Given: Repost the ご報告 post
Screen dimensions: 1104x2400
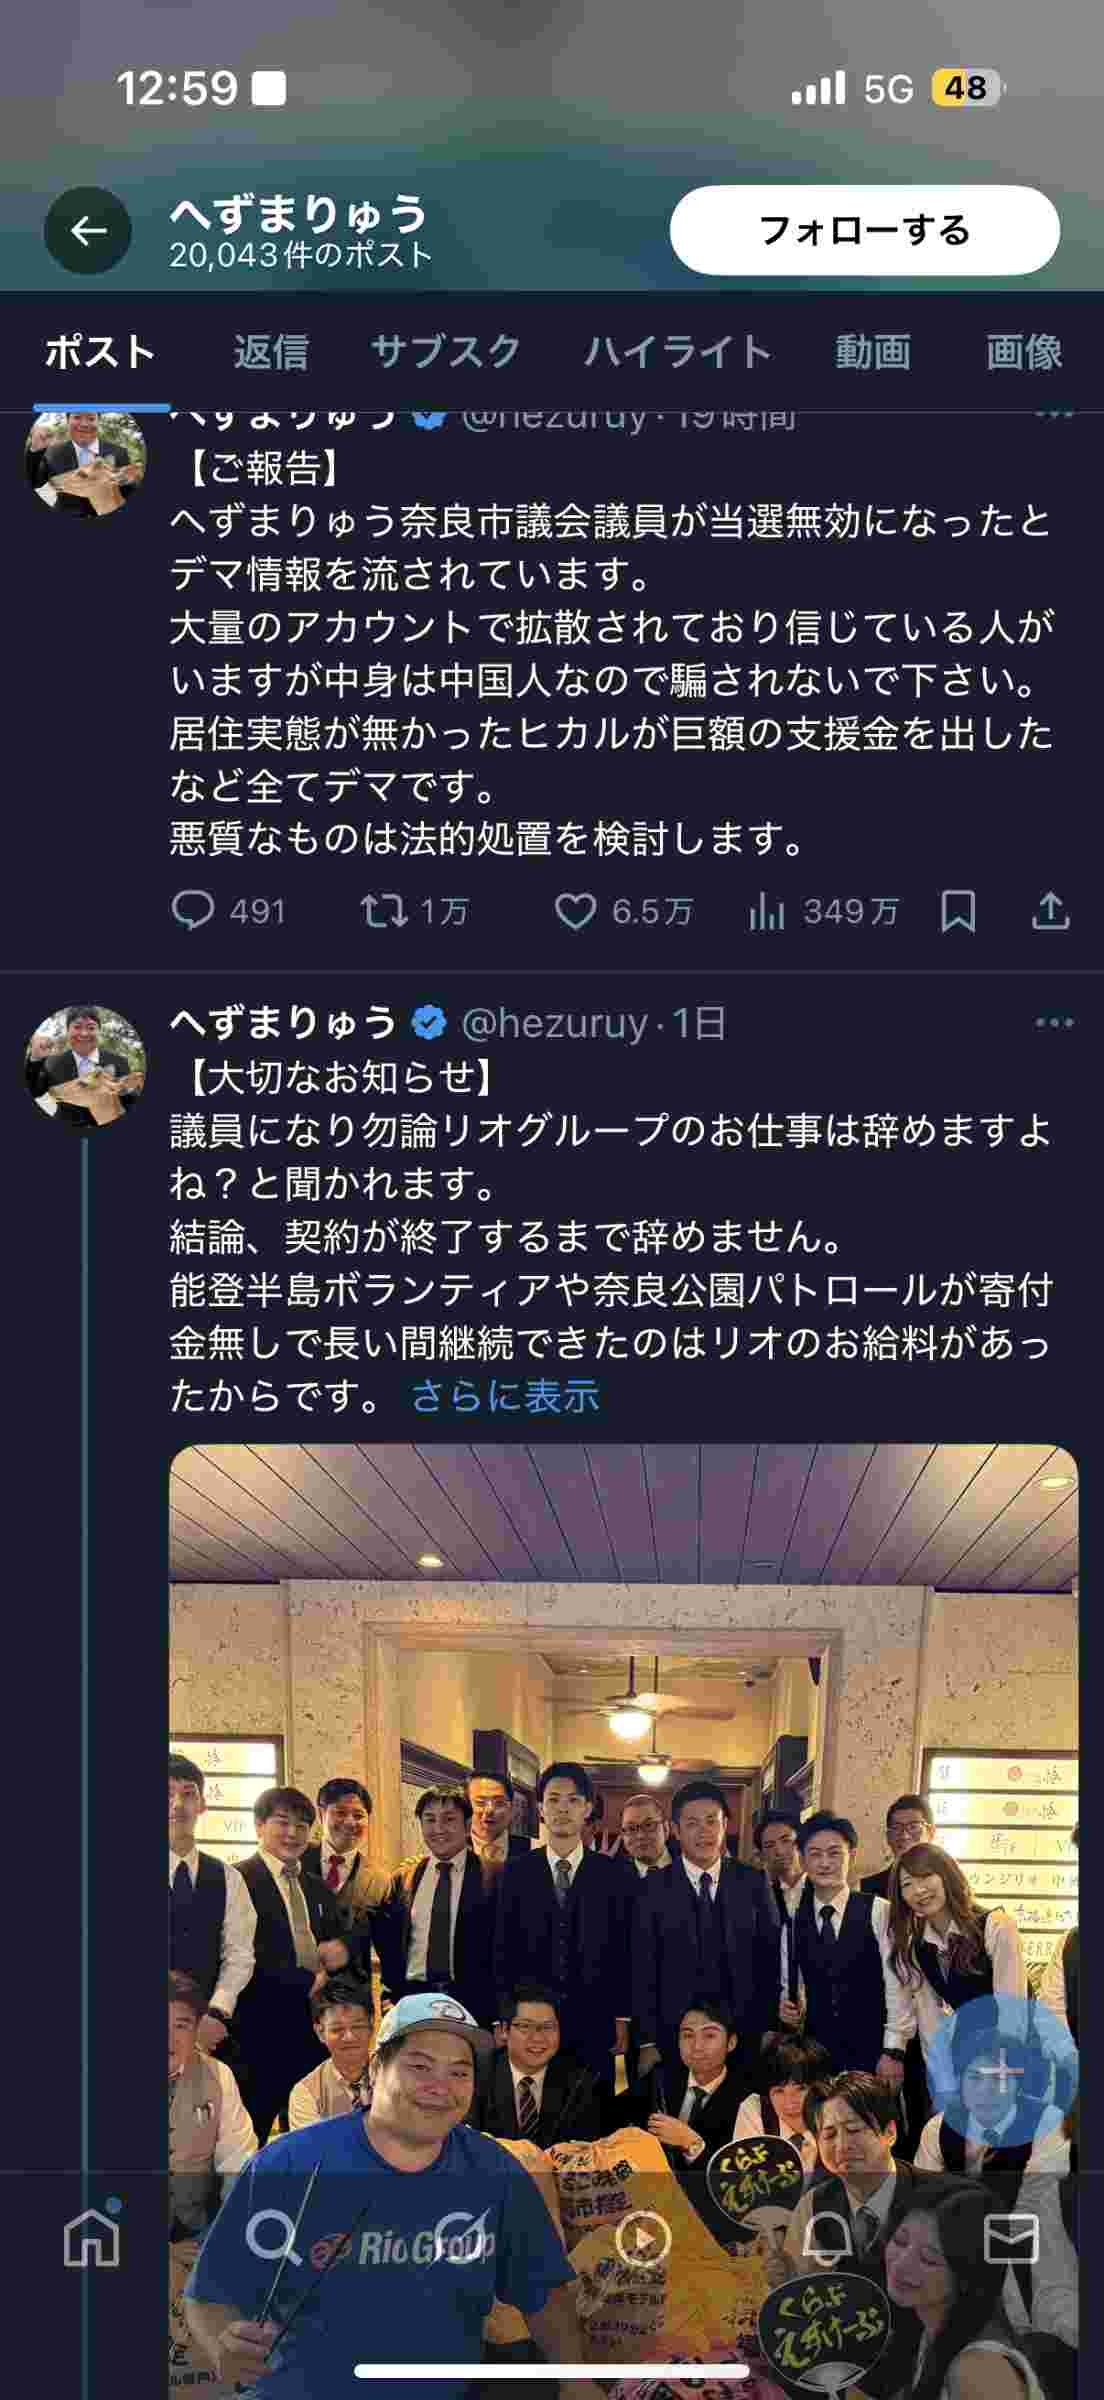Looking at the screenshot, I should pyautogui.click(x=414, y=911).
